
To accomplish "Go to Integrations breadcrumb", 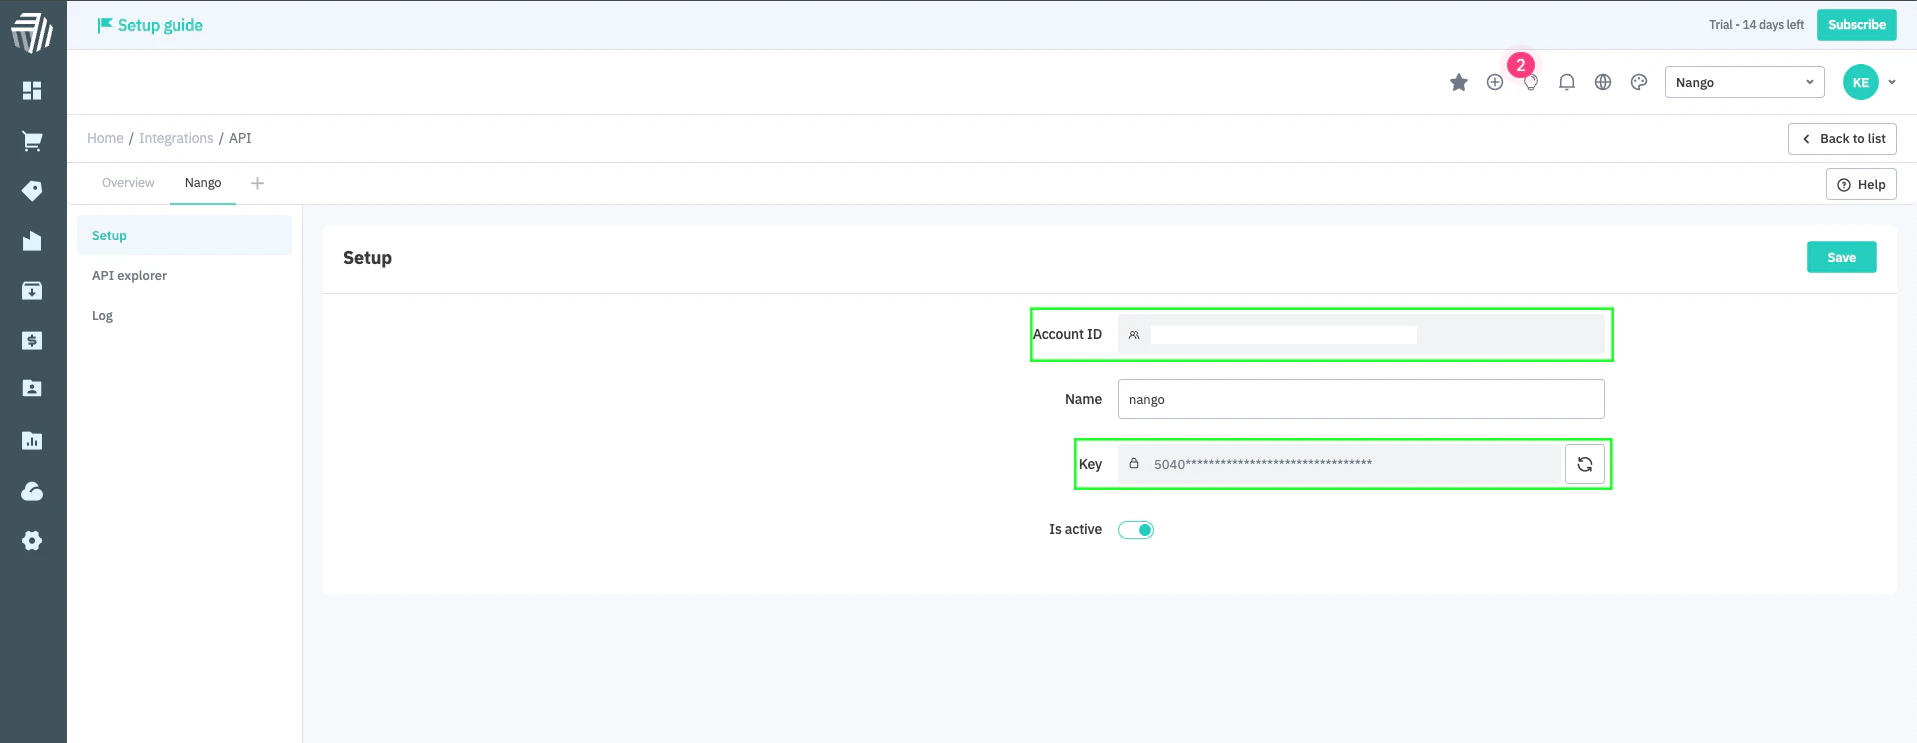I will coord(176,138).
